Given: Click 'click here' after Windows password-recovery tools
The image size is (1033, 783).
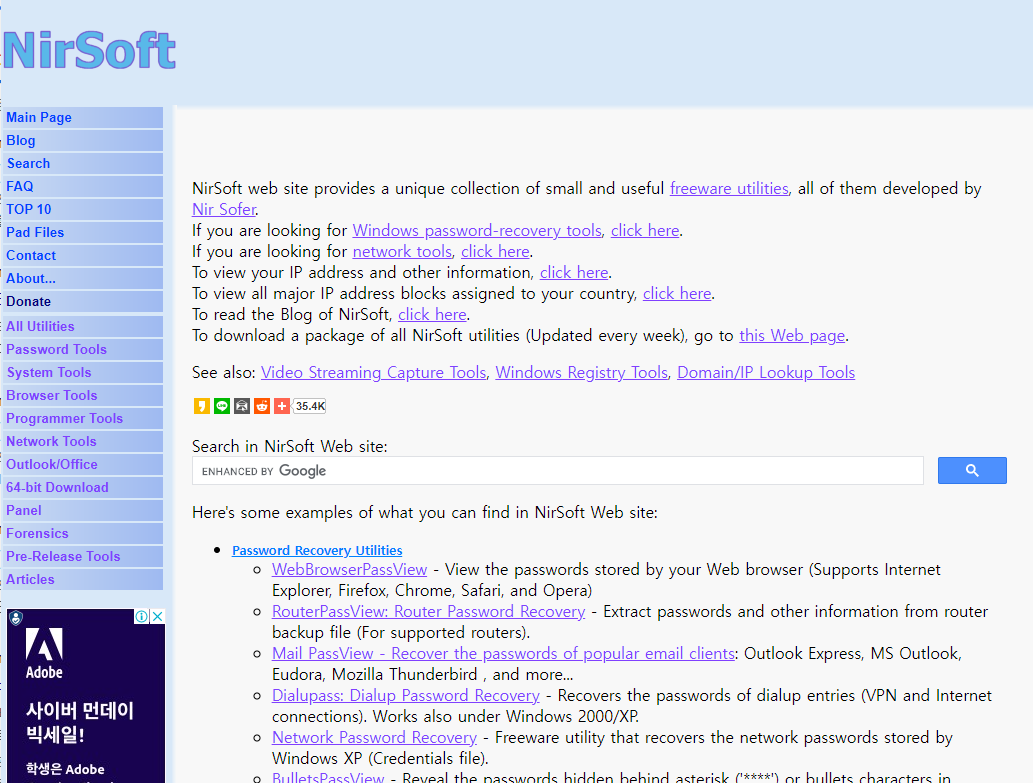Looking at the screenshot, I should click(x=645, y=230).
